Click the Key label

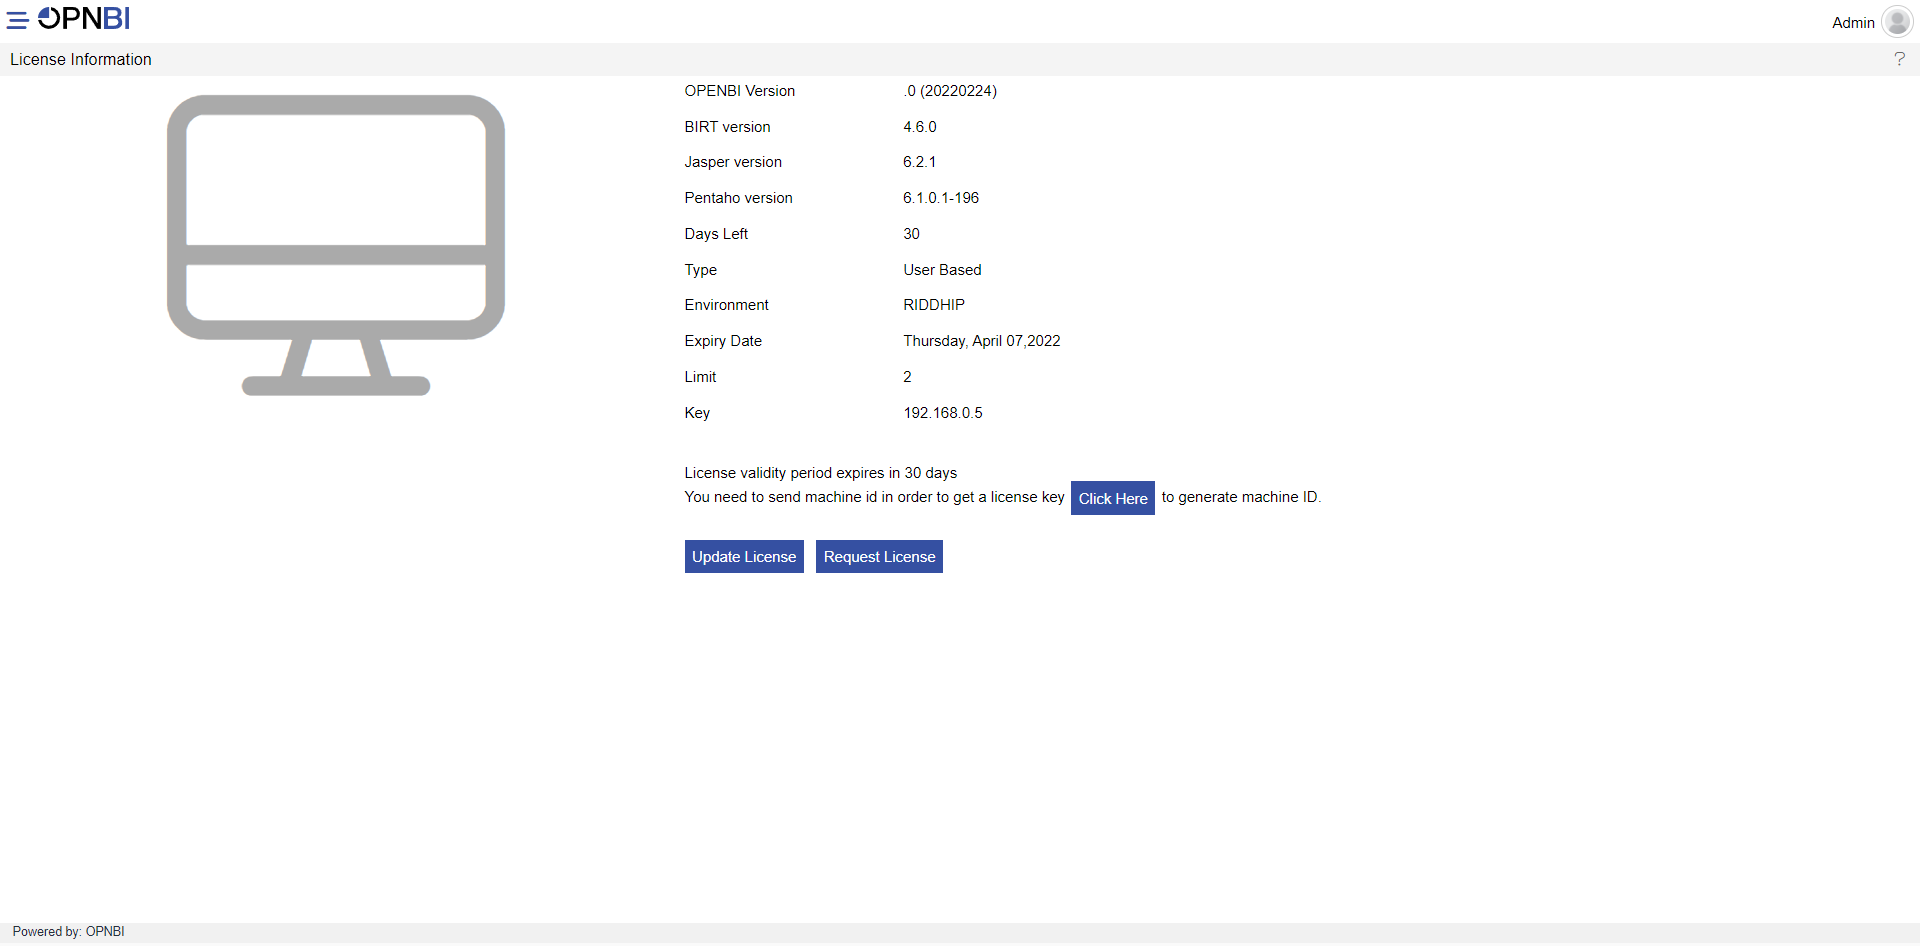tap(697, 413)
